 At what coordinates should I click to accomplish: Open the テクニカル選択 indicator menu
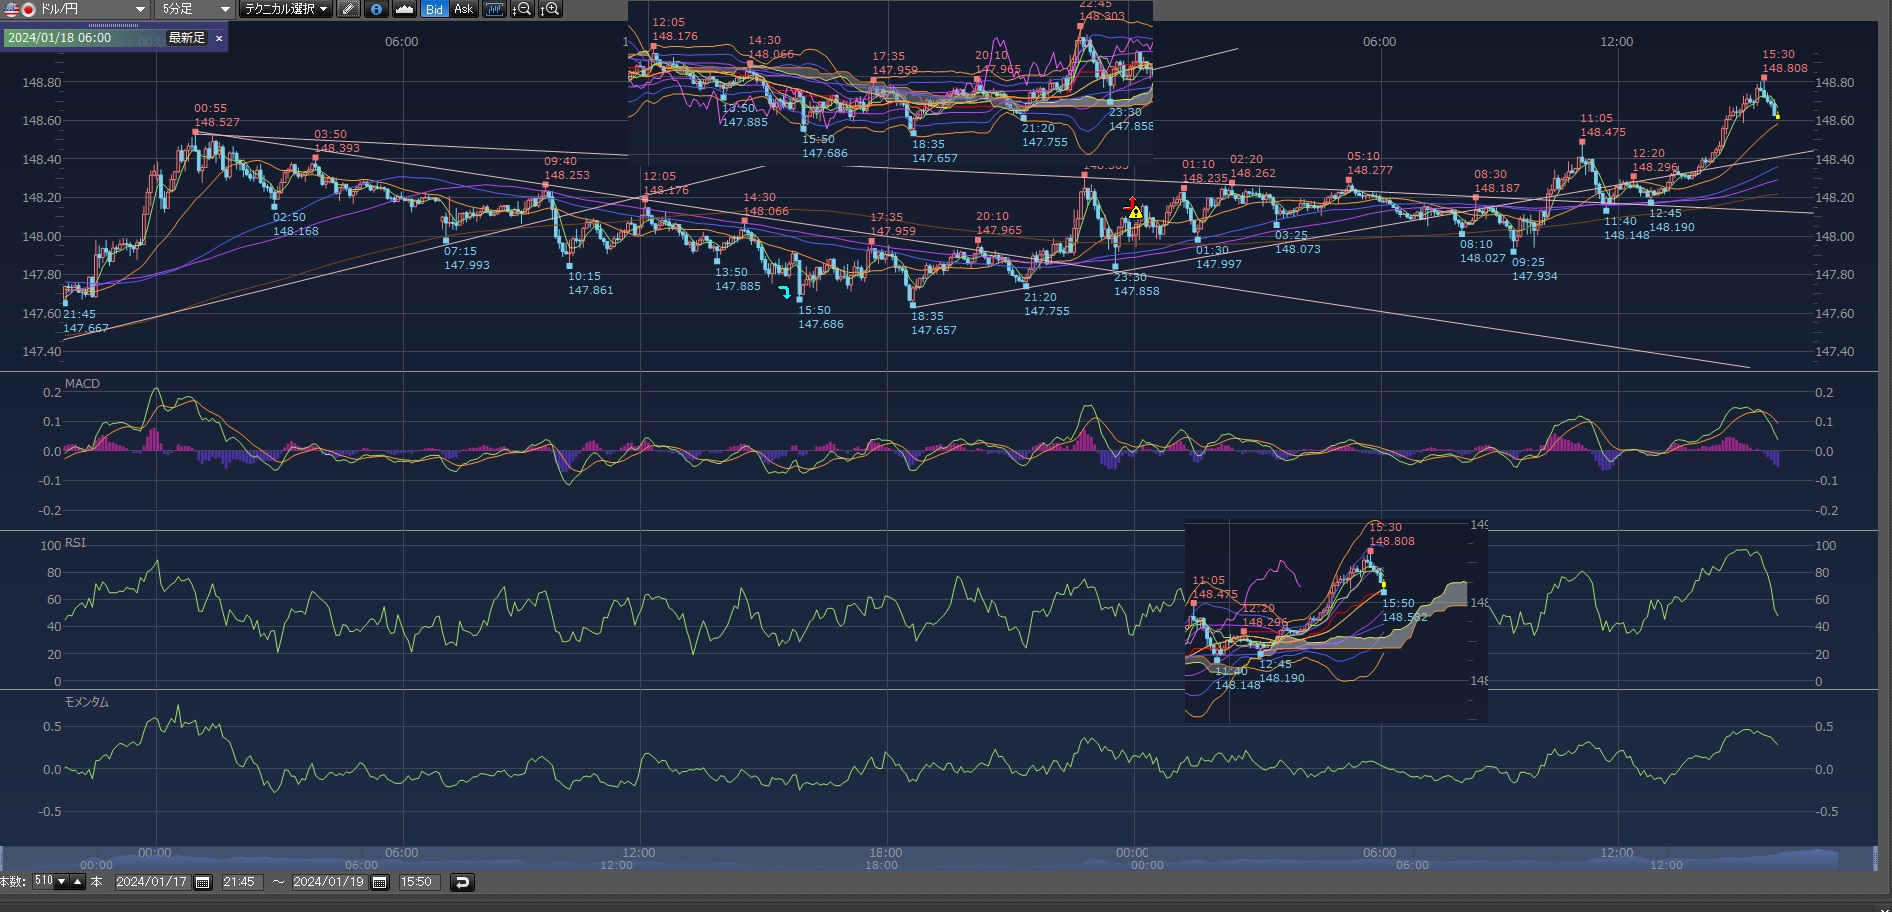(286, 9)
